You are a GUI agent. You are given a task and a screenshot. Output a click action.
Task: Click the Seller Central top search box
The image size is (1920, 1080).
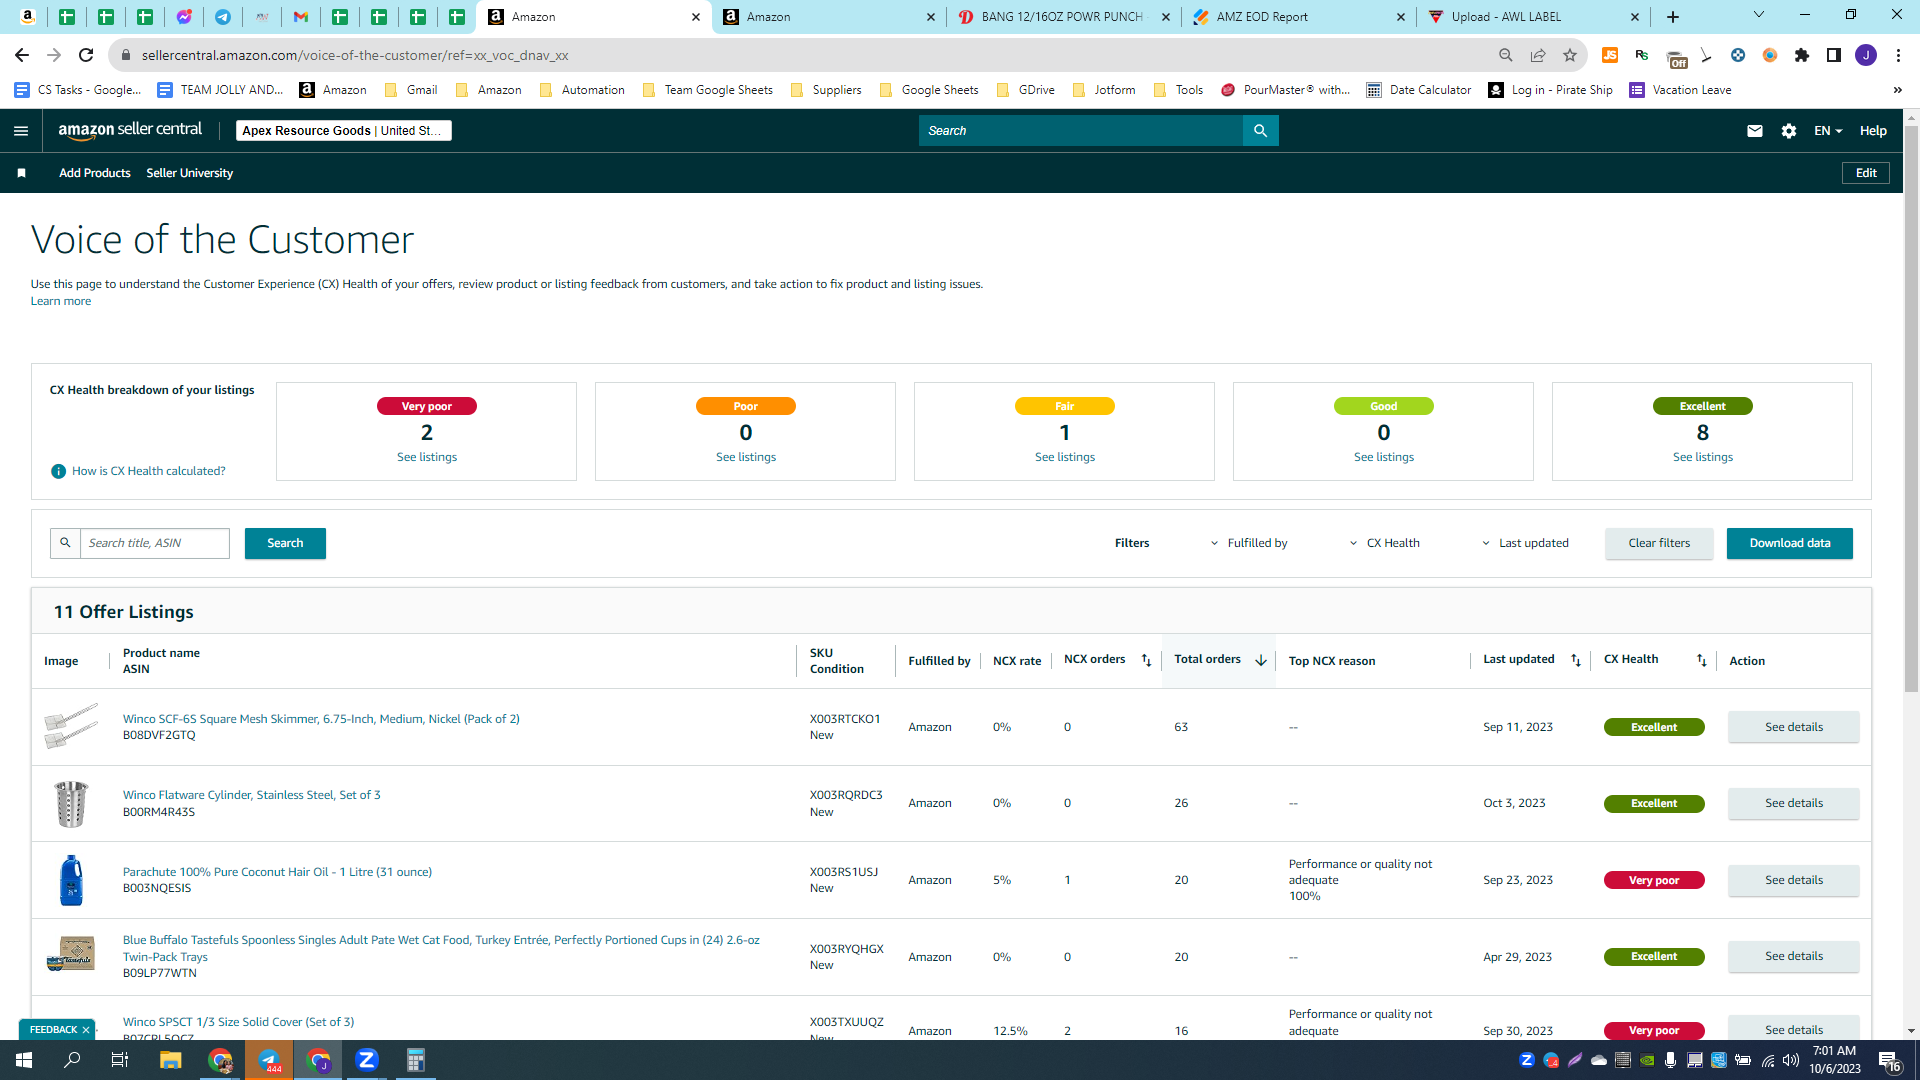(x=1081, y=131)
